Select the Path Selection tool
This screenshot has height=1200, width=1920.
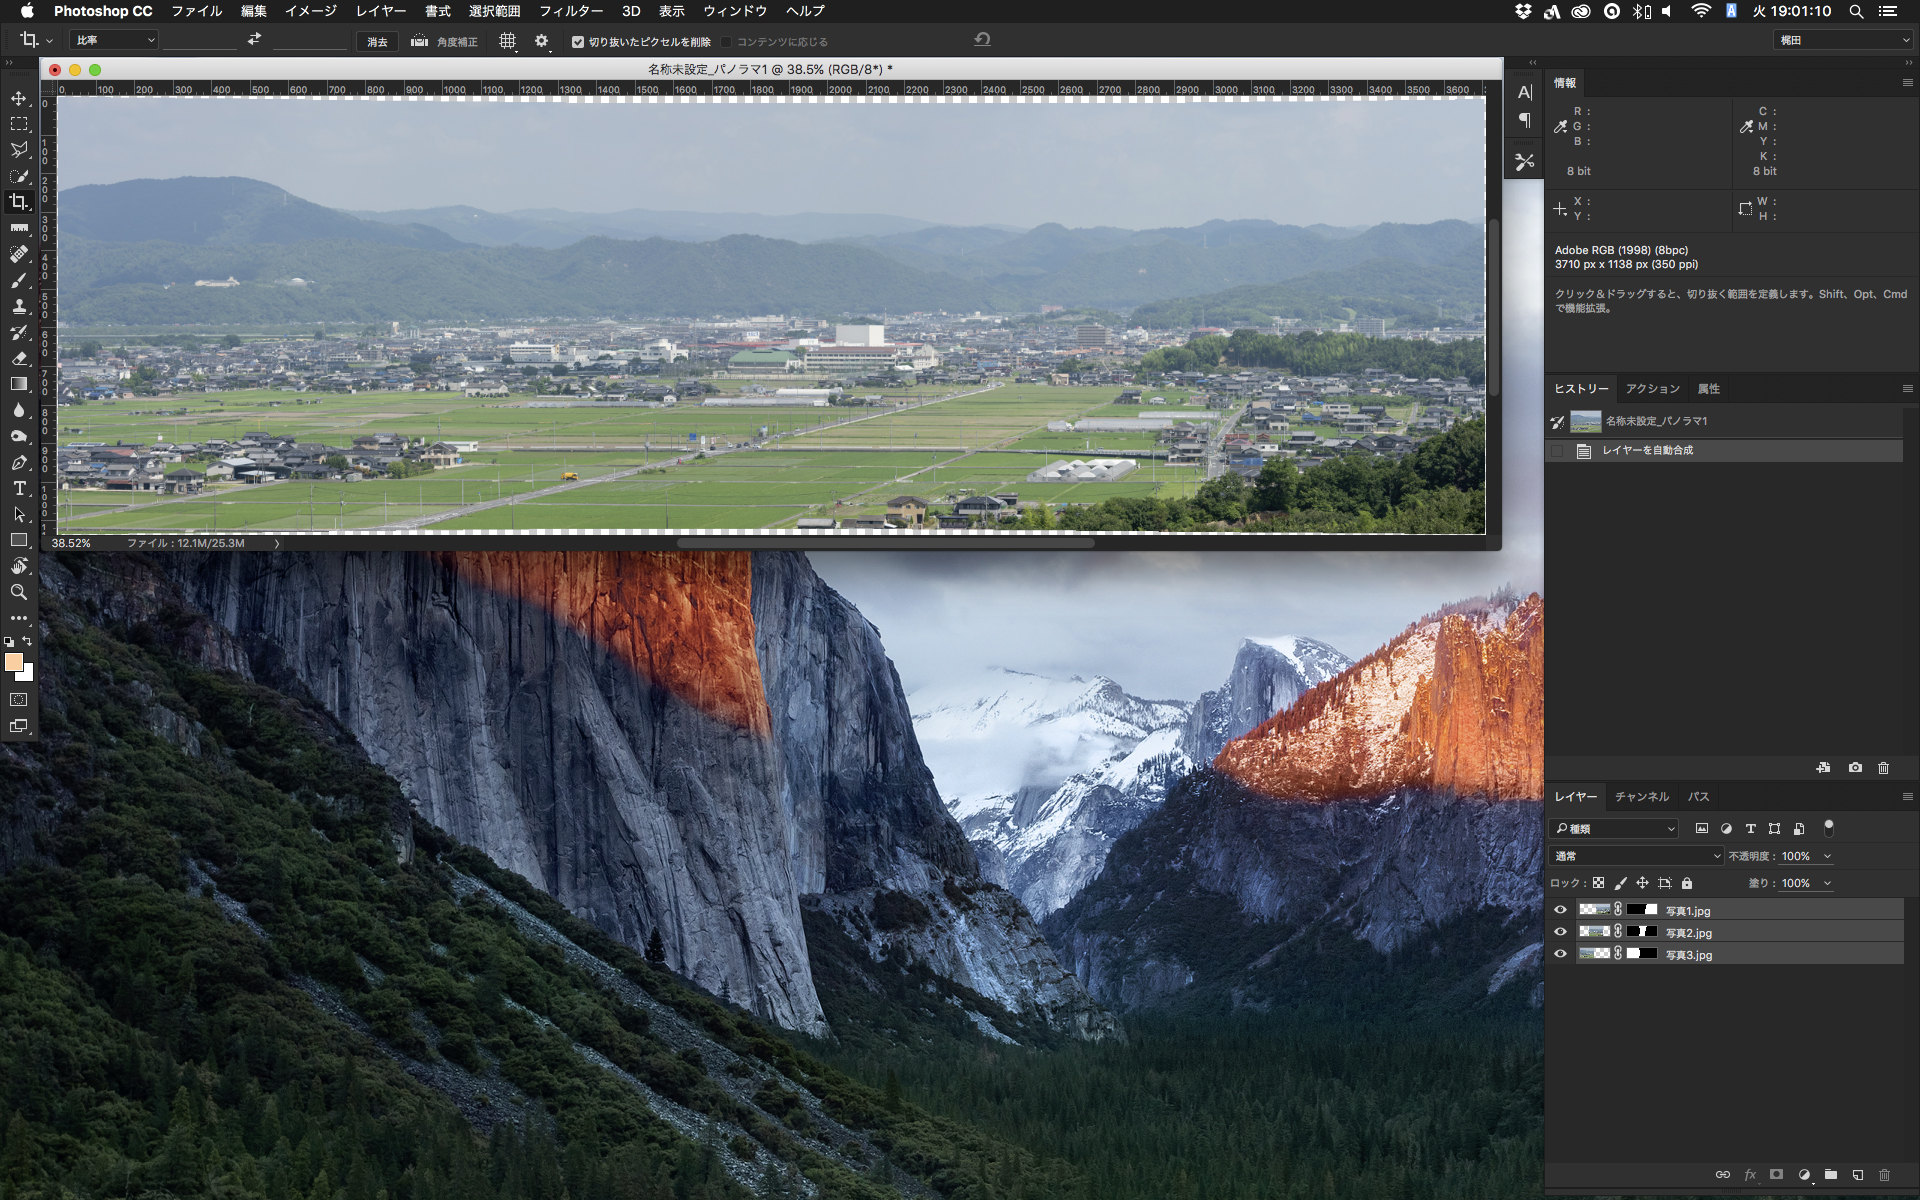click(19, 514)
